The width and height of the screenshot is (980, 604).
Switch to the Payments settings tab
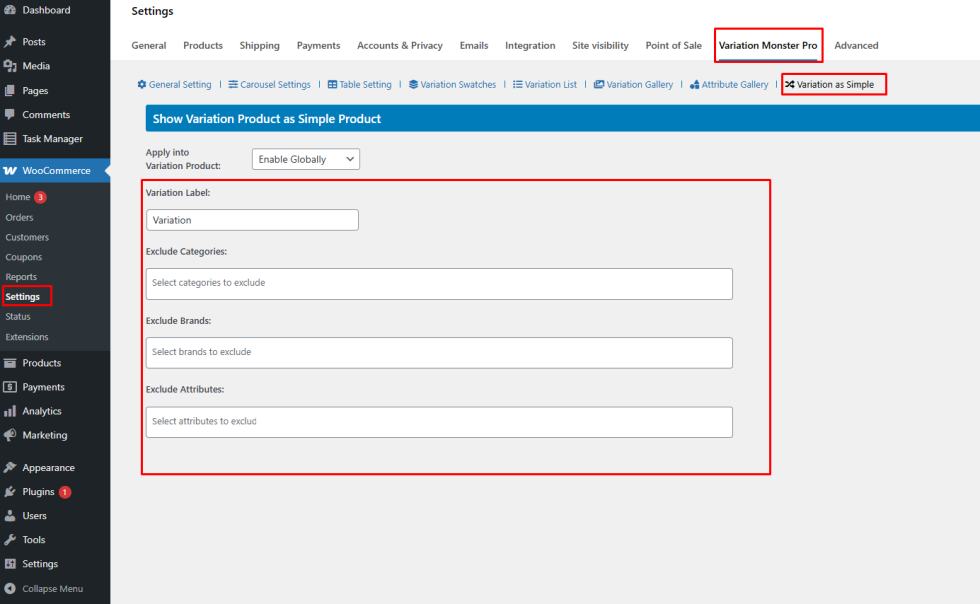(318, 46)
